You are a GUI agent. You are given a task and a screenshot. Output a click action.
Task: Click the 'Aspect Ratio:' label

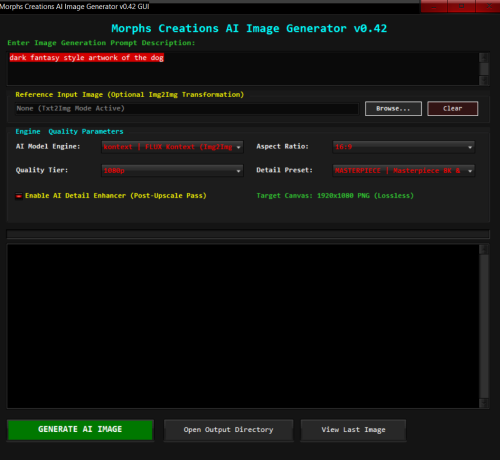coord(282,146)
